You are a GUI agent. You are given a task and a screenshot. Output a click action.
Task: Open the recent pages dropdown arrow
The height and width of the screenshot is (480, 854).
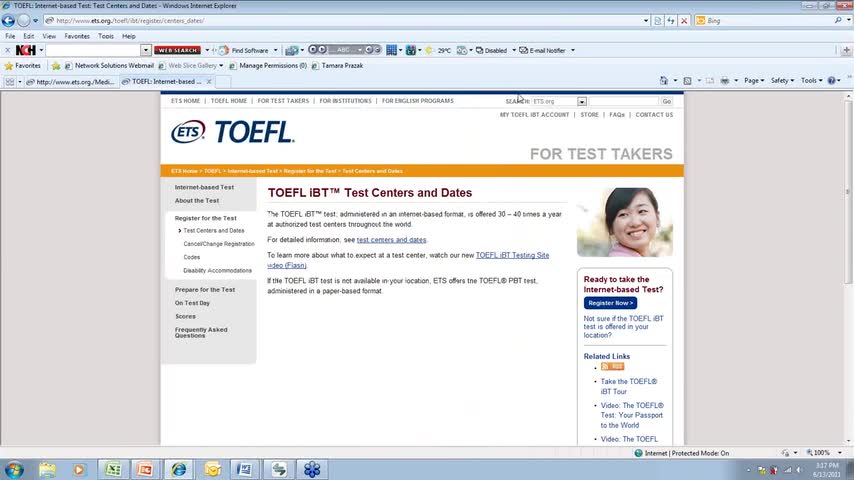click(x=35, y=21)
